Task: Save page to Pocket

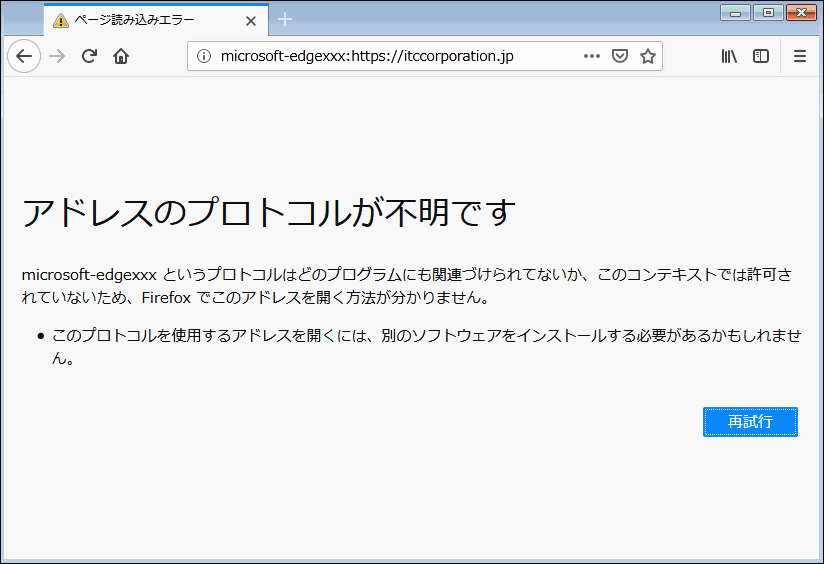Action: [620, 56]
